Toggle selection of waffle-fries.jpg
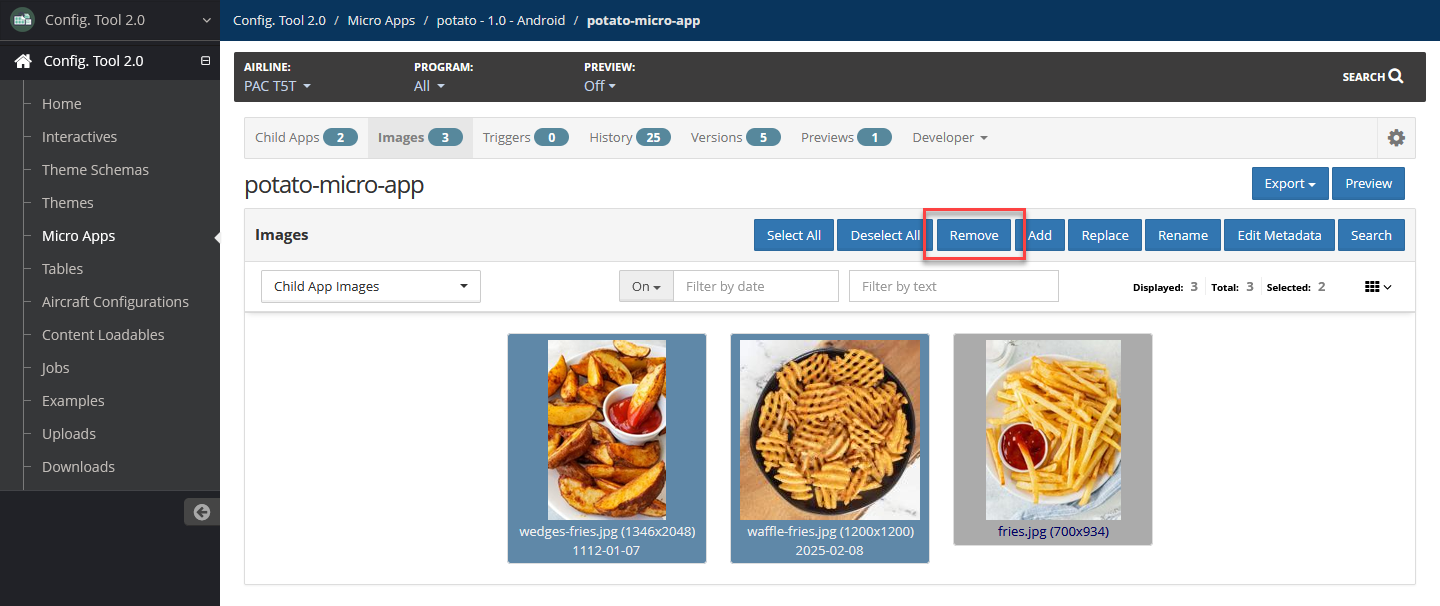 [830, 448]
